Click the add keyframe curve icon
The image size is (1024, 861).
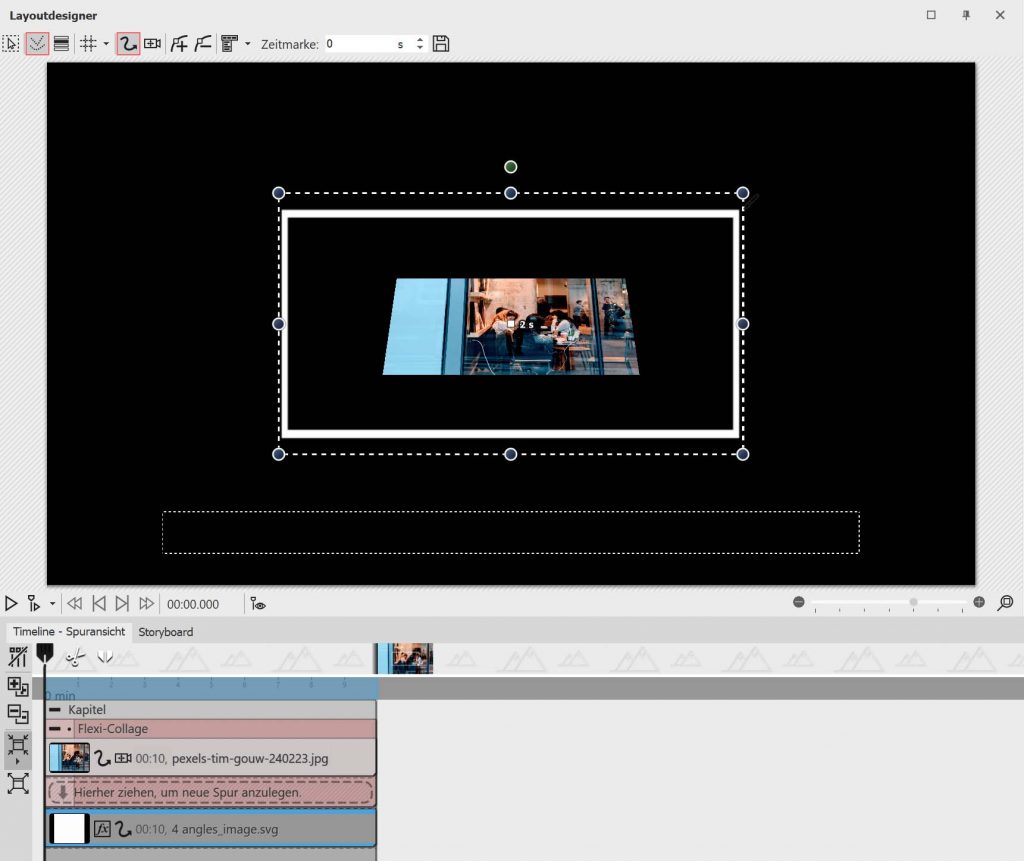[x=179, y=44]
